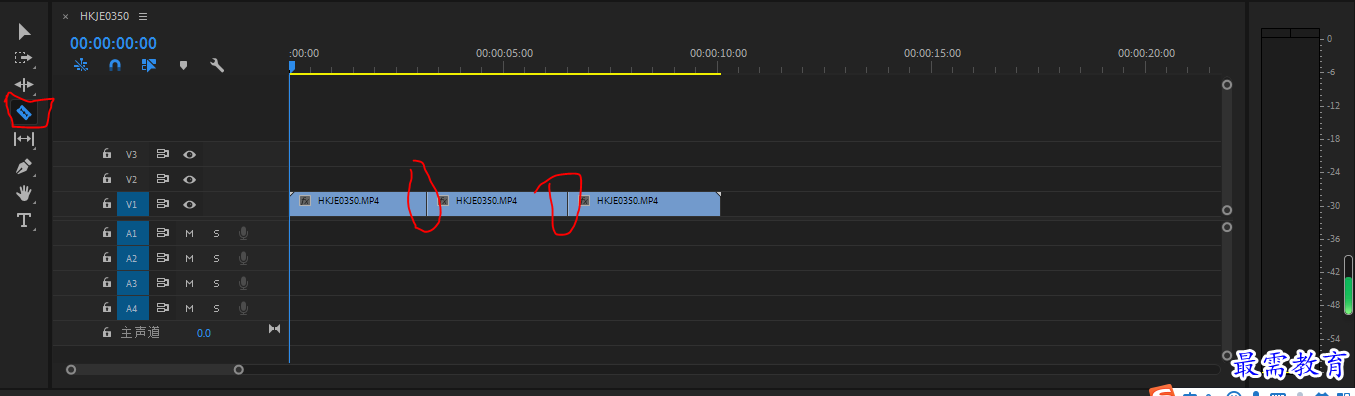
Task: Mute audio track A2
Action: [189, 258]
